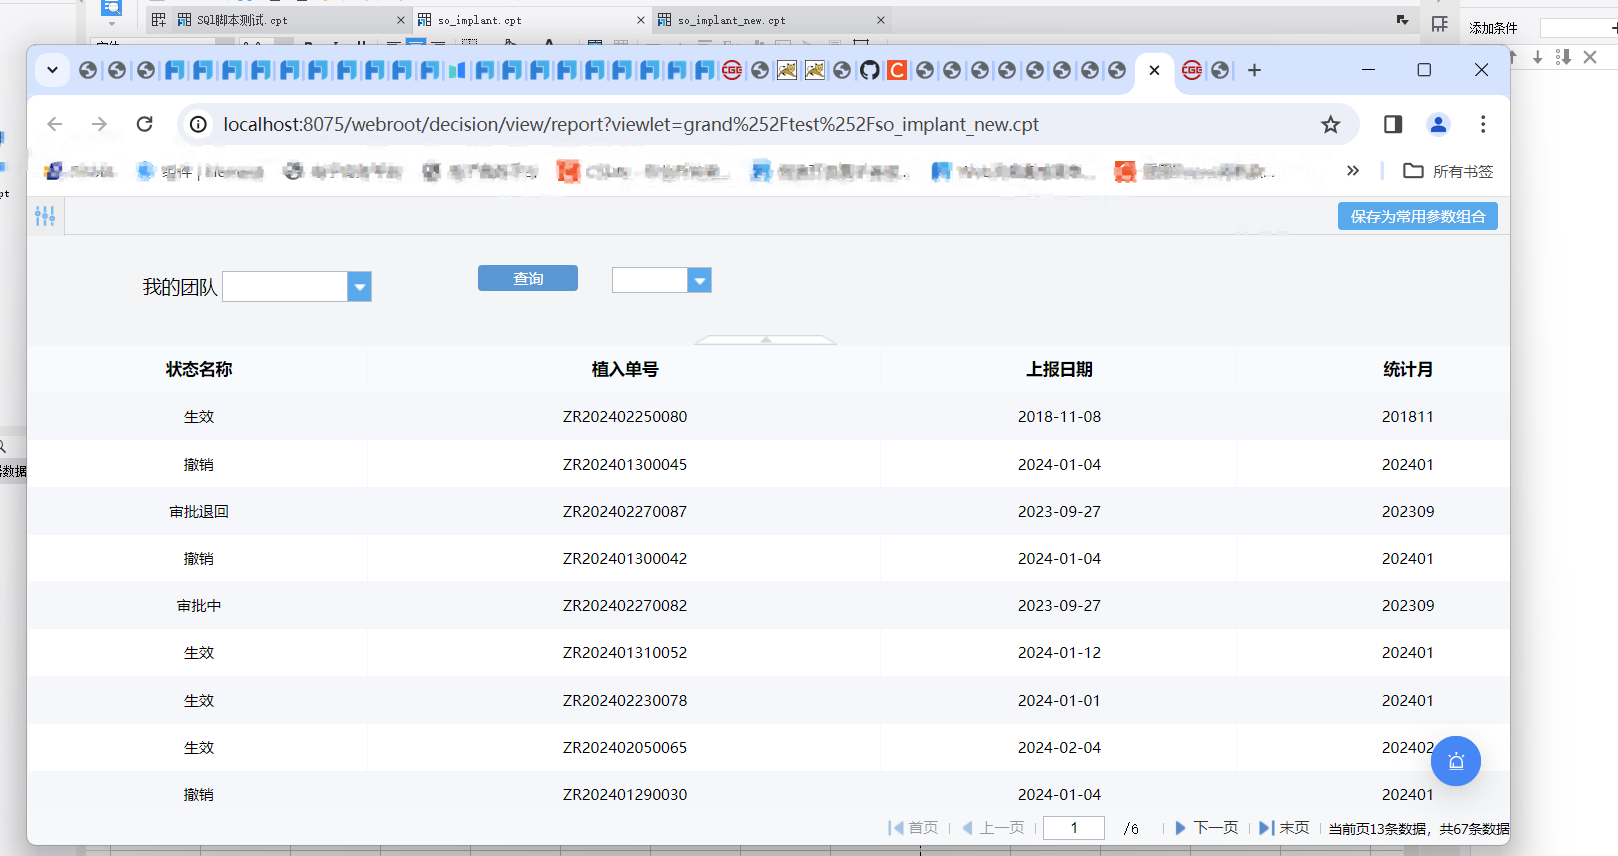The image size is (1618, 856).
Task: Bookmark this page with the star icon
Action: coord(1330,124)
